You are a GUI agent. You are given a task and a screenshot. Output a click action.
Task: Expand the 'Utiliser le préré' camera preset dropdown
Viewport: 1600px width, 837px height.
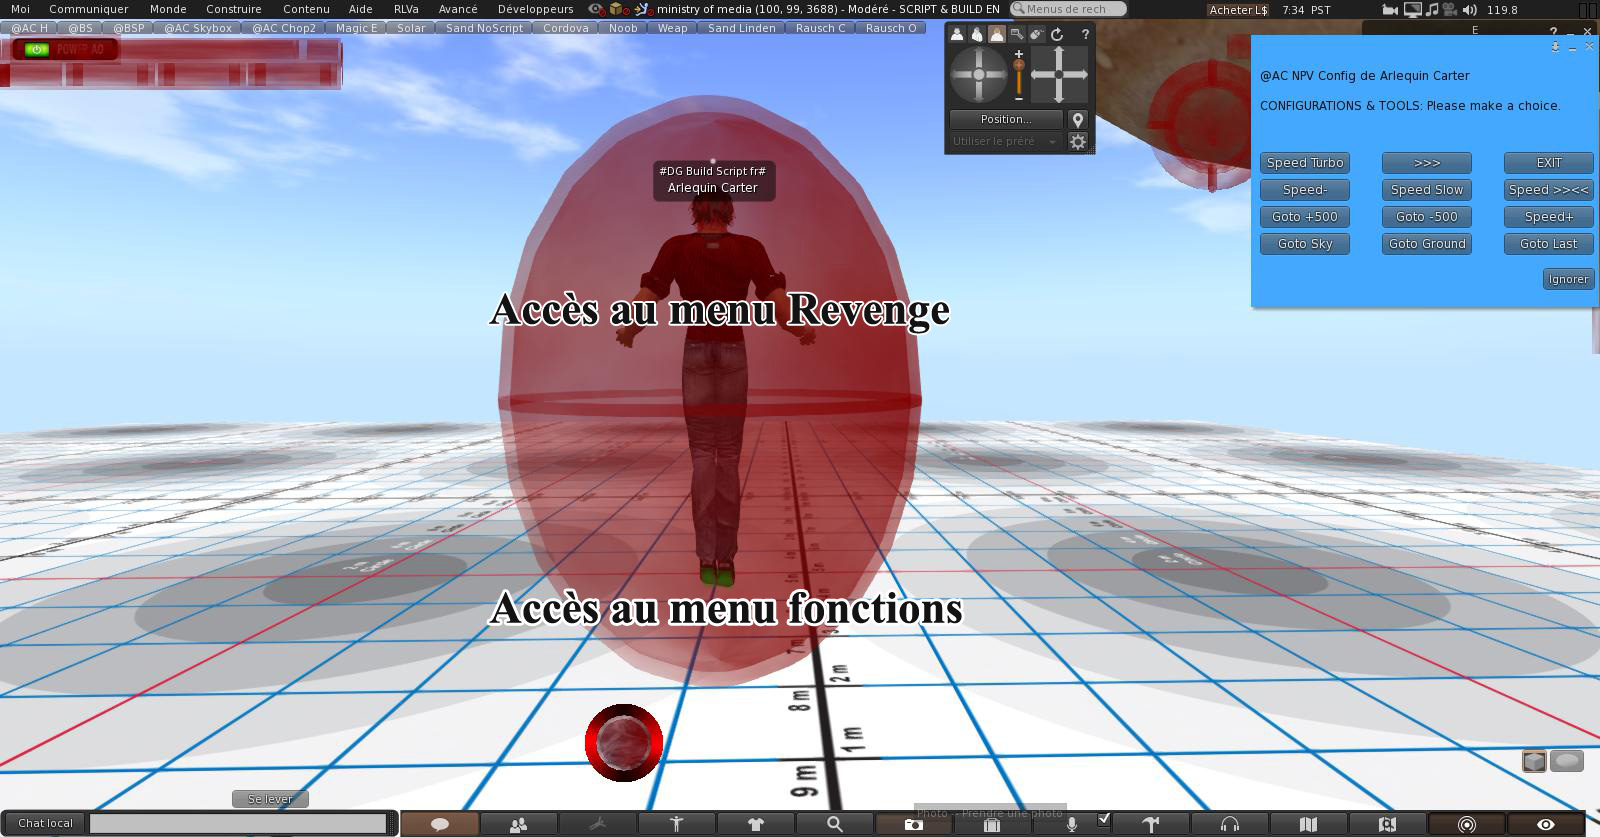pos(1005,142)
